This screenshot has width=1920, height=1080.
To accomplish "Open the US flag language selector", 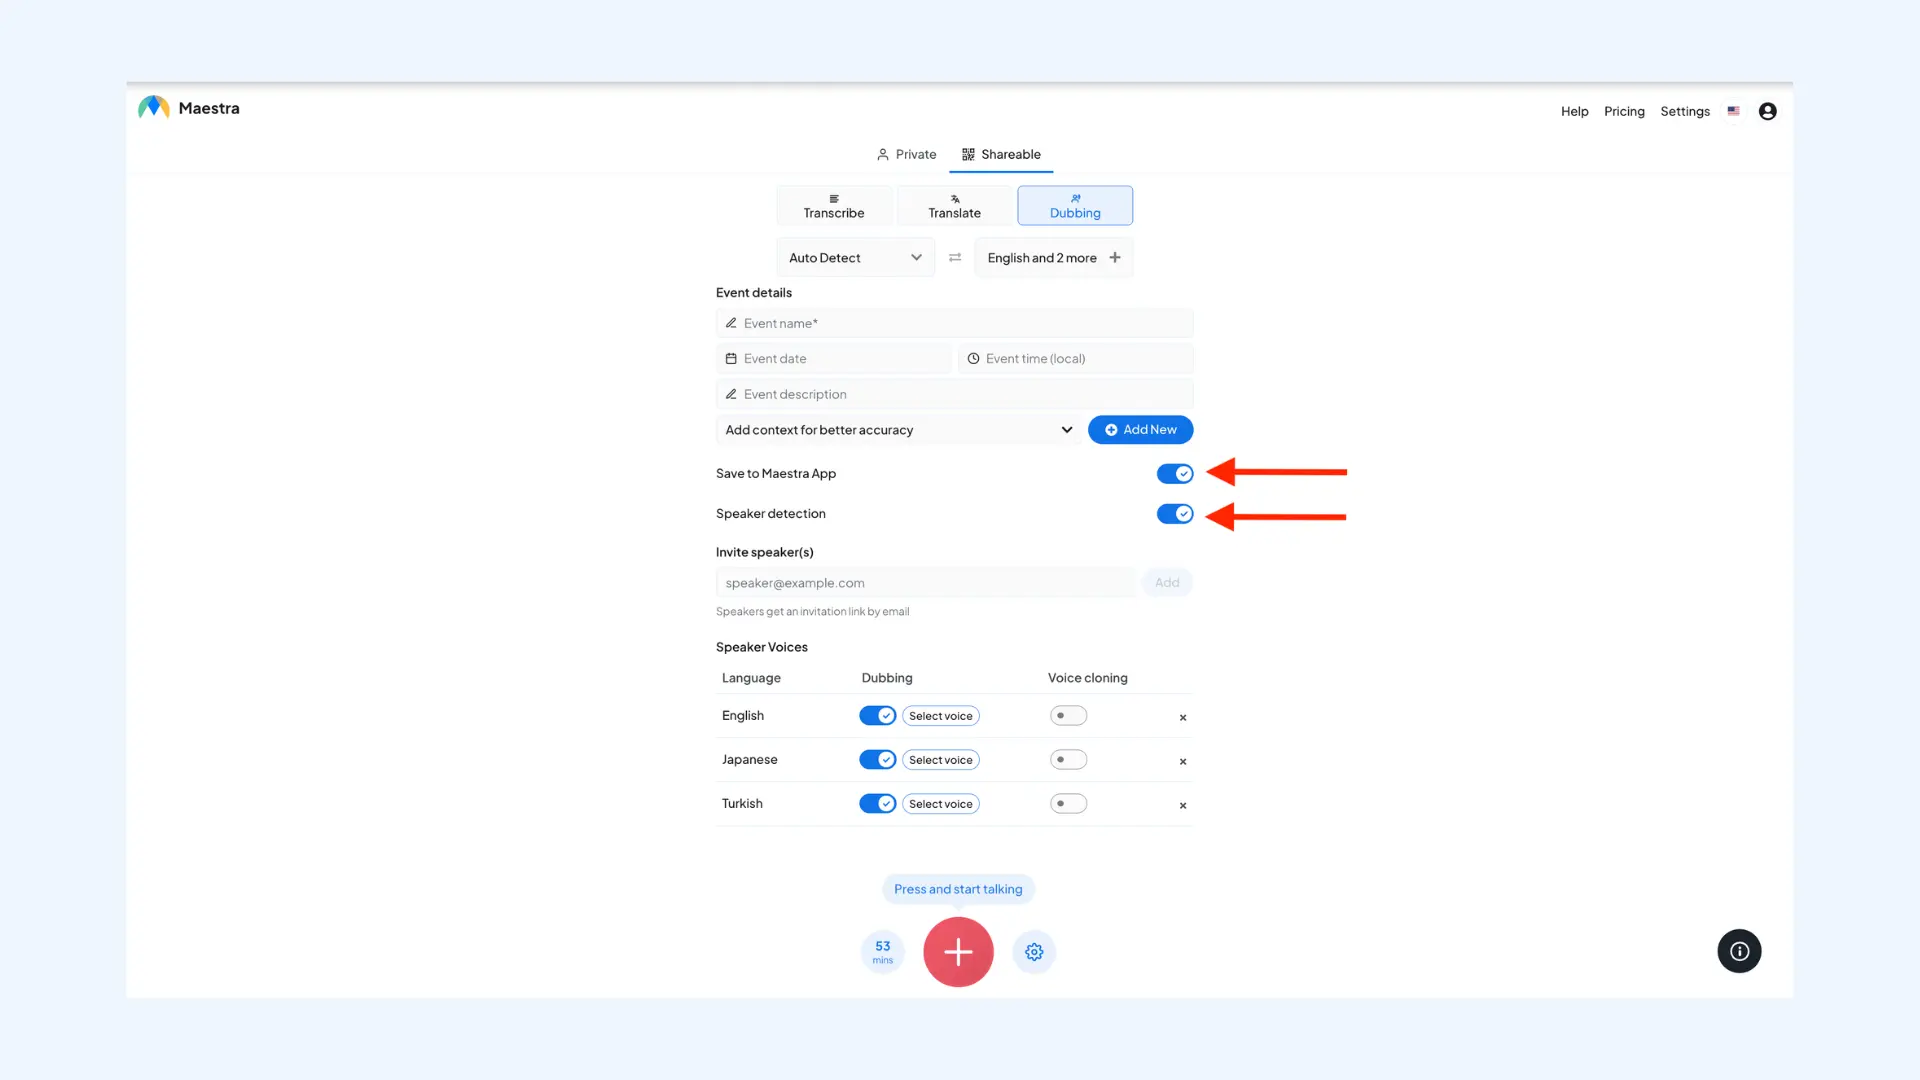I will (1733, 111).
